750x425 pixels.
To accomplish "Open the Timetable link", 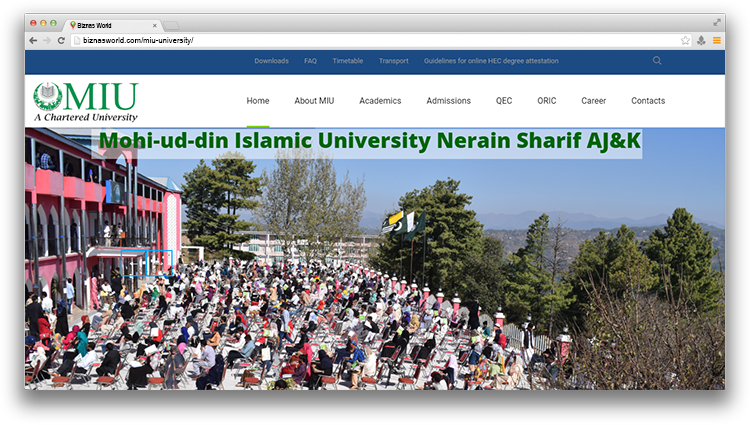I will (x=348, y=61).
